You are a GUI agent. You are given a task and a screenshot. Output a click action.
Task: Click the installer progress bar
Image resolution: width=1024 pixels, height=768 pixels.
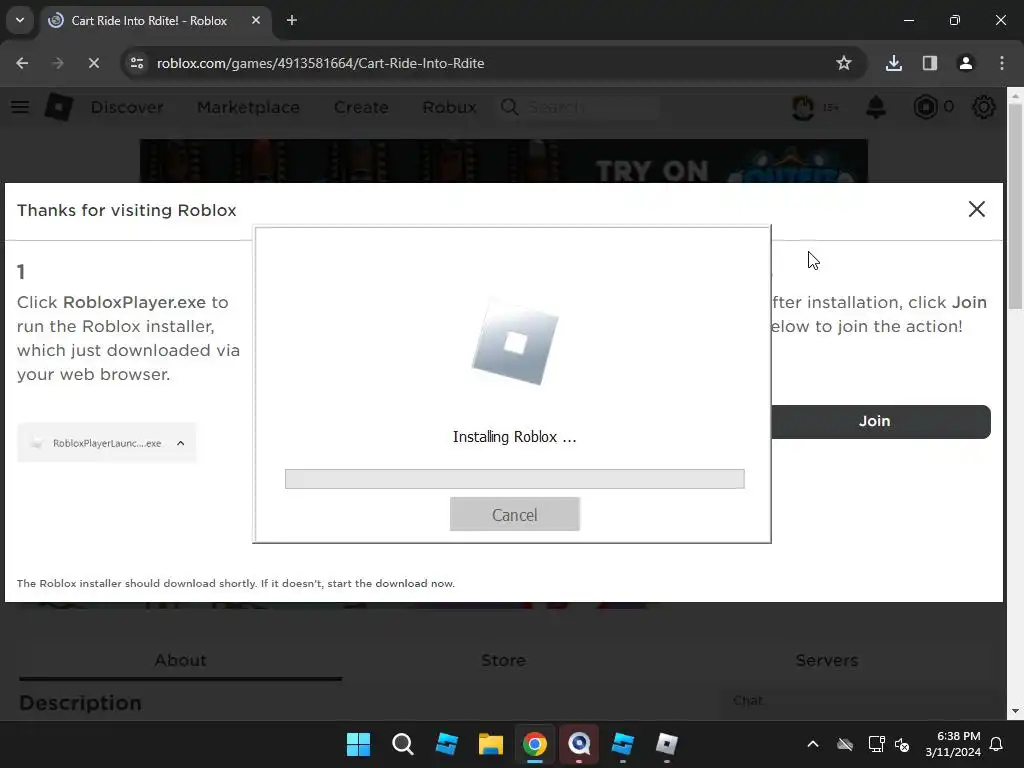[x=515, y=479]
